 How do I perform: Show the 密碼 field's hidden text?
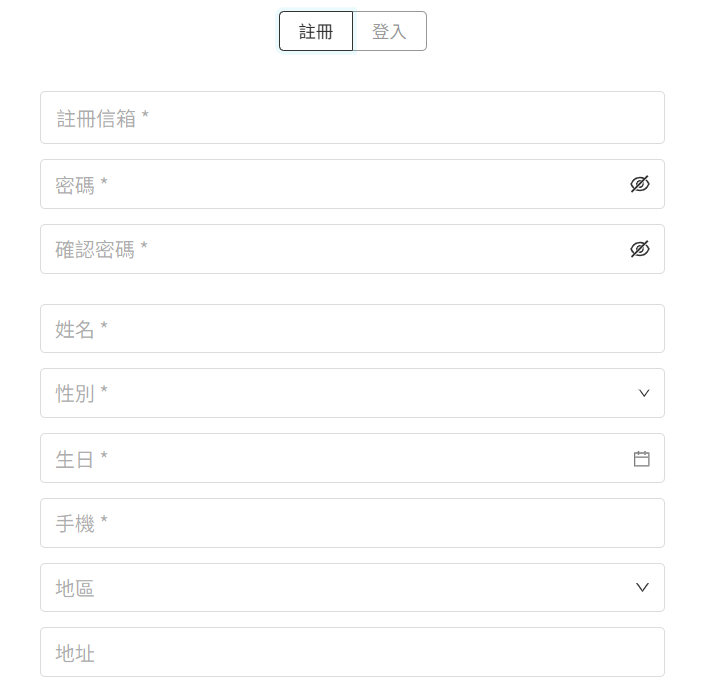[640, 184]
